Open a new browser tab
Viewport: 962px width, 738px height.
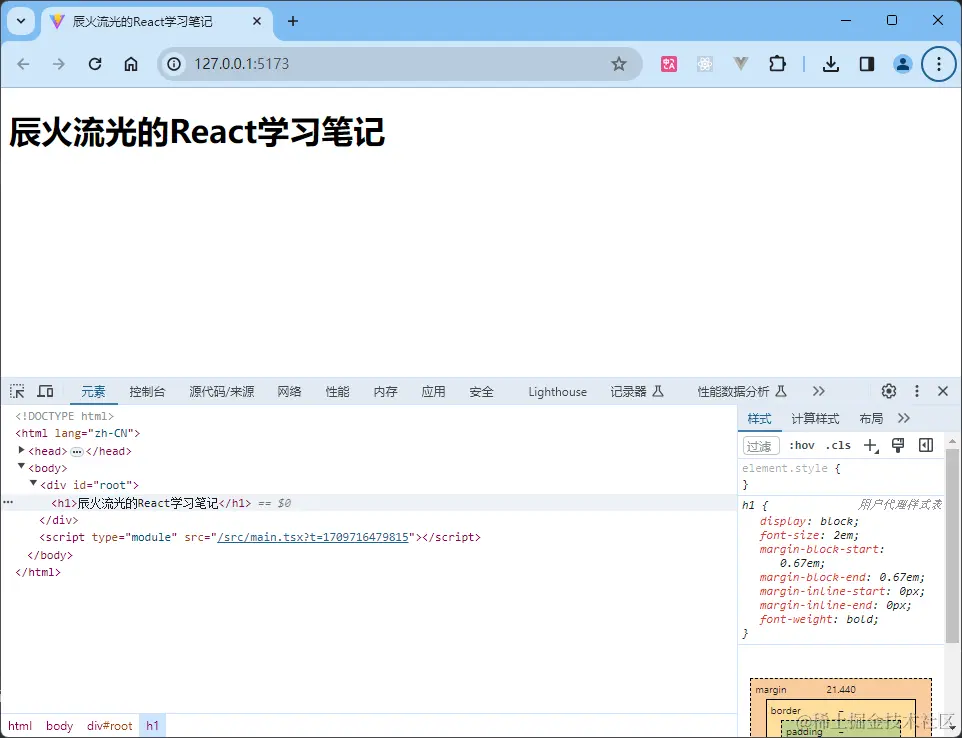click(x=293, y=21)
